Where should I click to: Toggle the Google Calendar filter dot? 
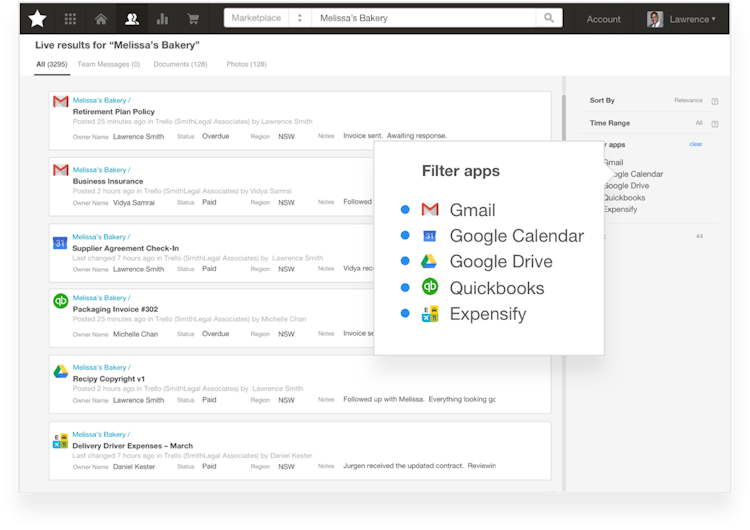tap(405, 235)
